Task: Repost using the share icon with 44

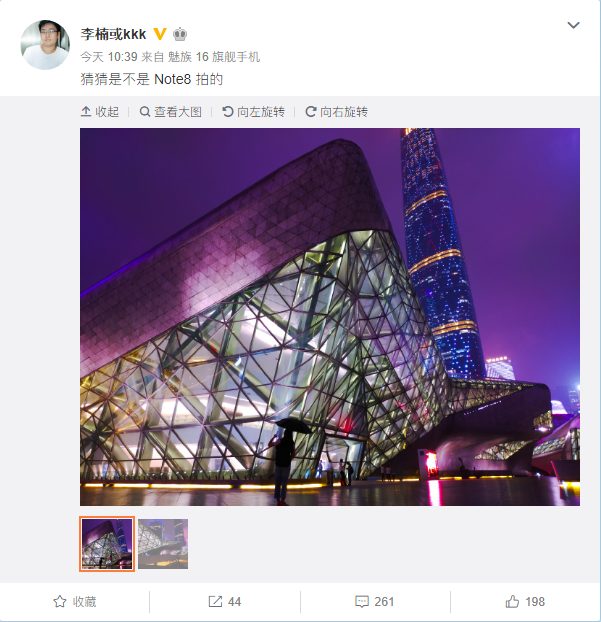Action: click(x=225, y=602)
